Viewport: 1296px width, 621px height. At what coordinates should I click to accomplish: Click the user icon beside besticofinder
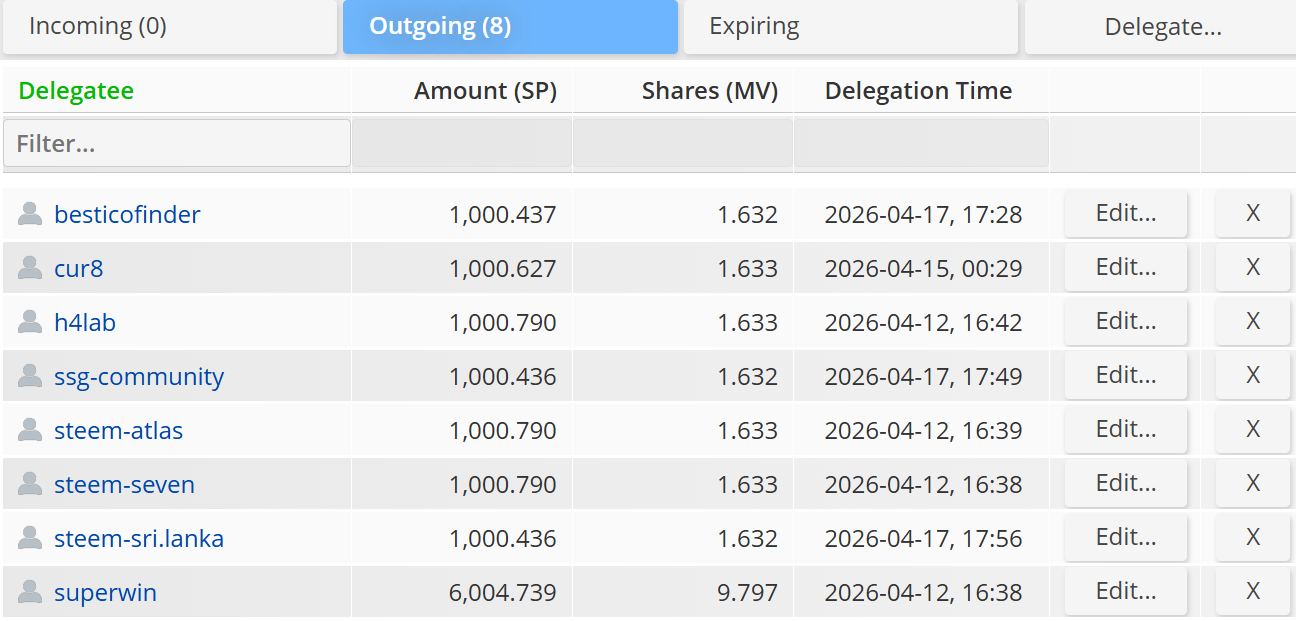click(30, 214)
